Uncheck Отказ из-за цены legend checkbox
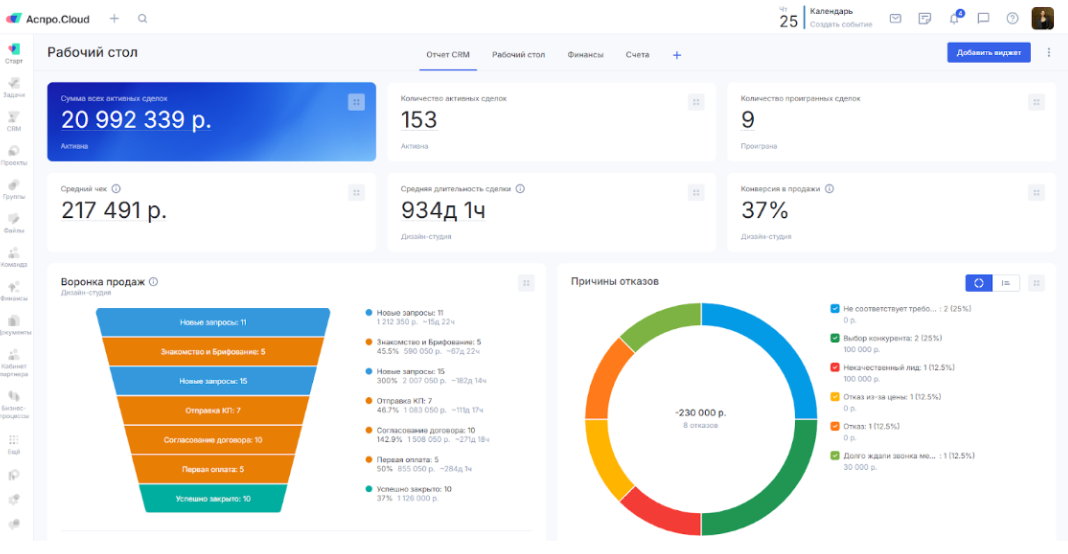 (835, 397)
